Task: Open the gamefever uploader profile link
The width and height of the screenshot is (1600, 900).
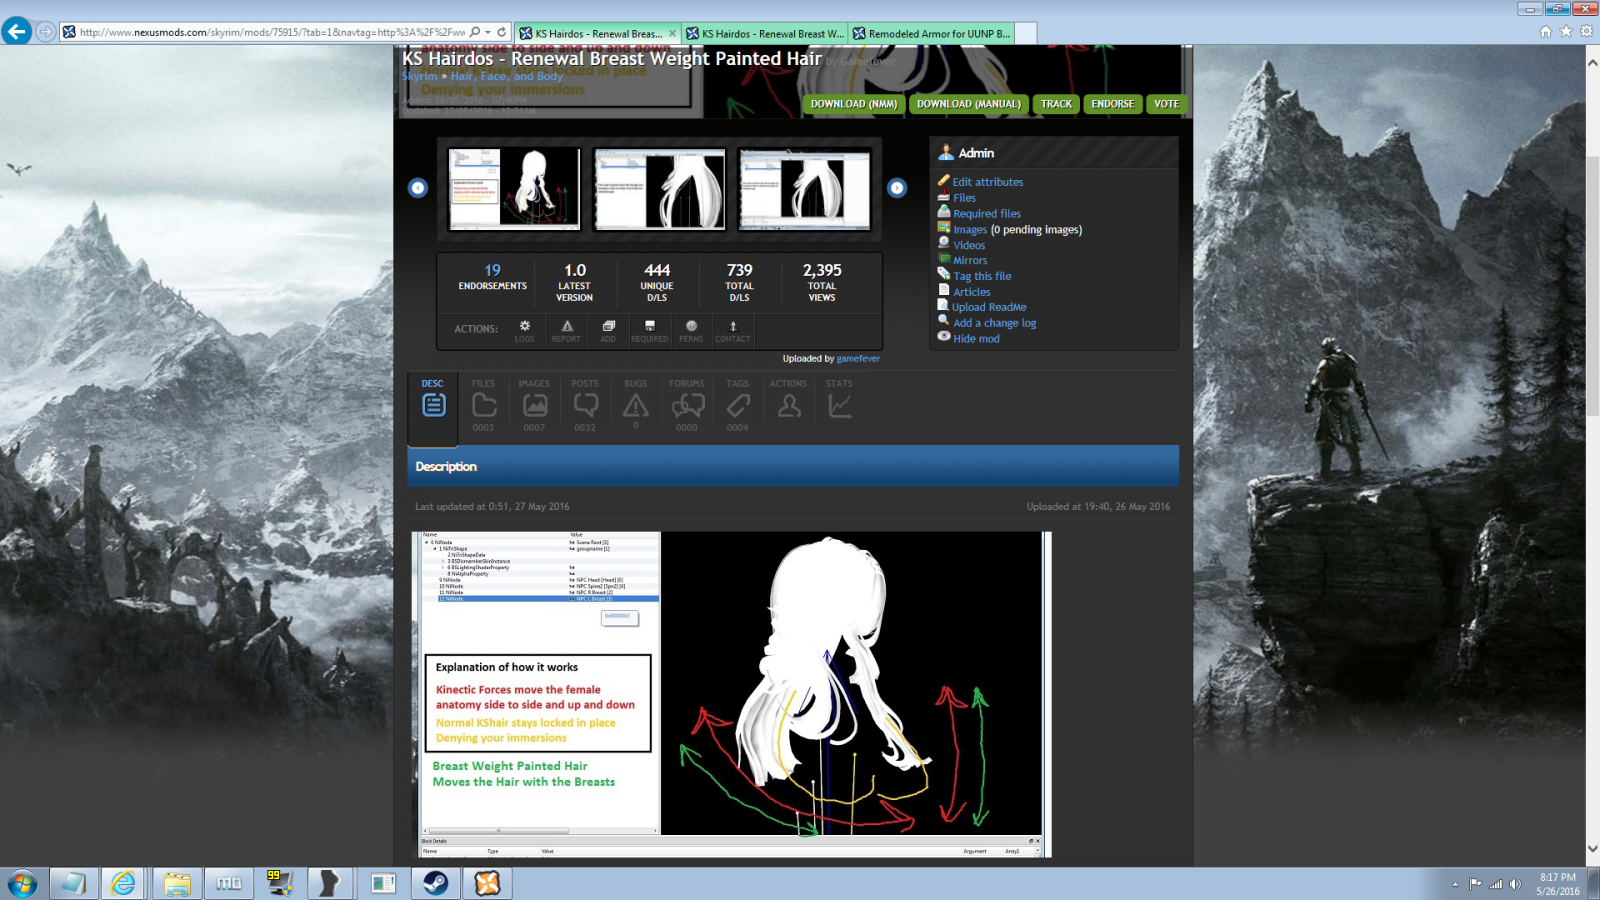Action: (858, 358)
